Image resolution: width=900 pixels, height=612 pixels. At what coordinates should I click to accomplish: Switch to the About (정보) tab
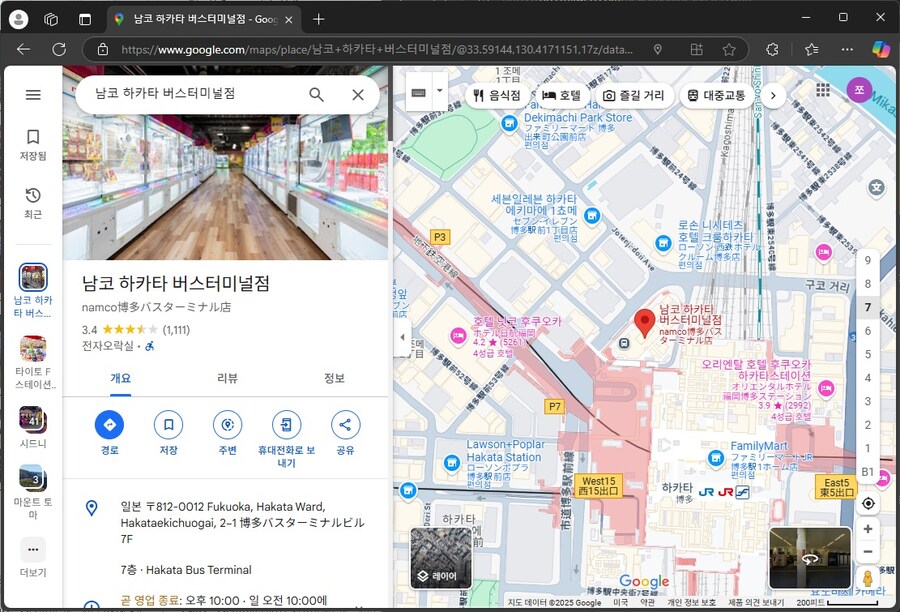tap(334, 378)
